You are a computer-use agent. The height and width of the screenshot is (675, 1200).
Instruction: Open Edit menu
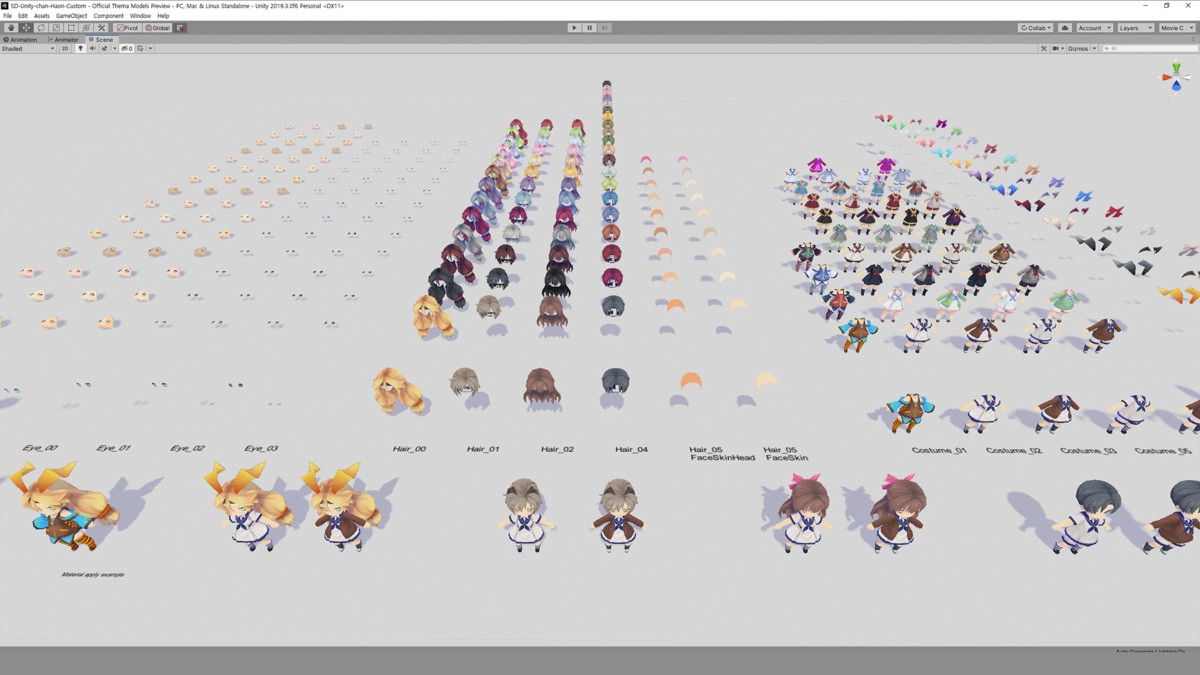point(23,16)
